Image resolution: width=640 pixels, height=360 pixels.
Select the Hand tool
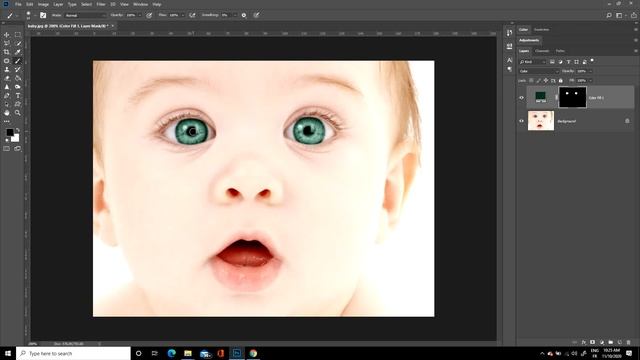pos(7,113)
